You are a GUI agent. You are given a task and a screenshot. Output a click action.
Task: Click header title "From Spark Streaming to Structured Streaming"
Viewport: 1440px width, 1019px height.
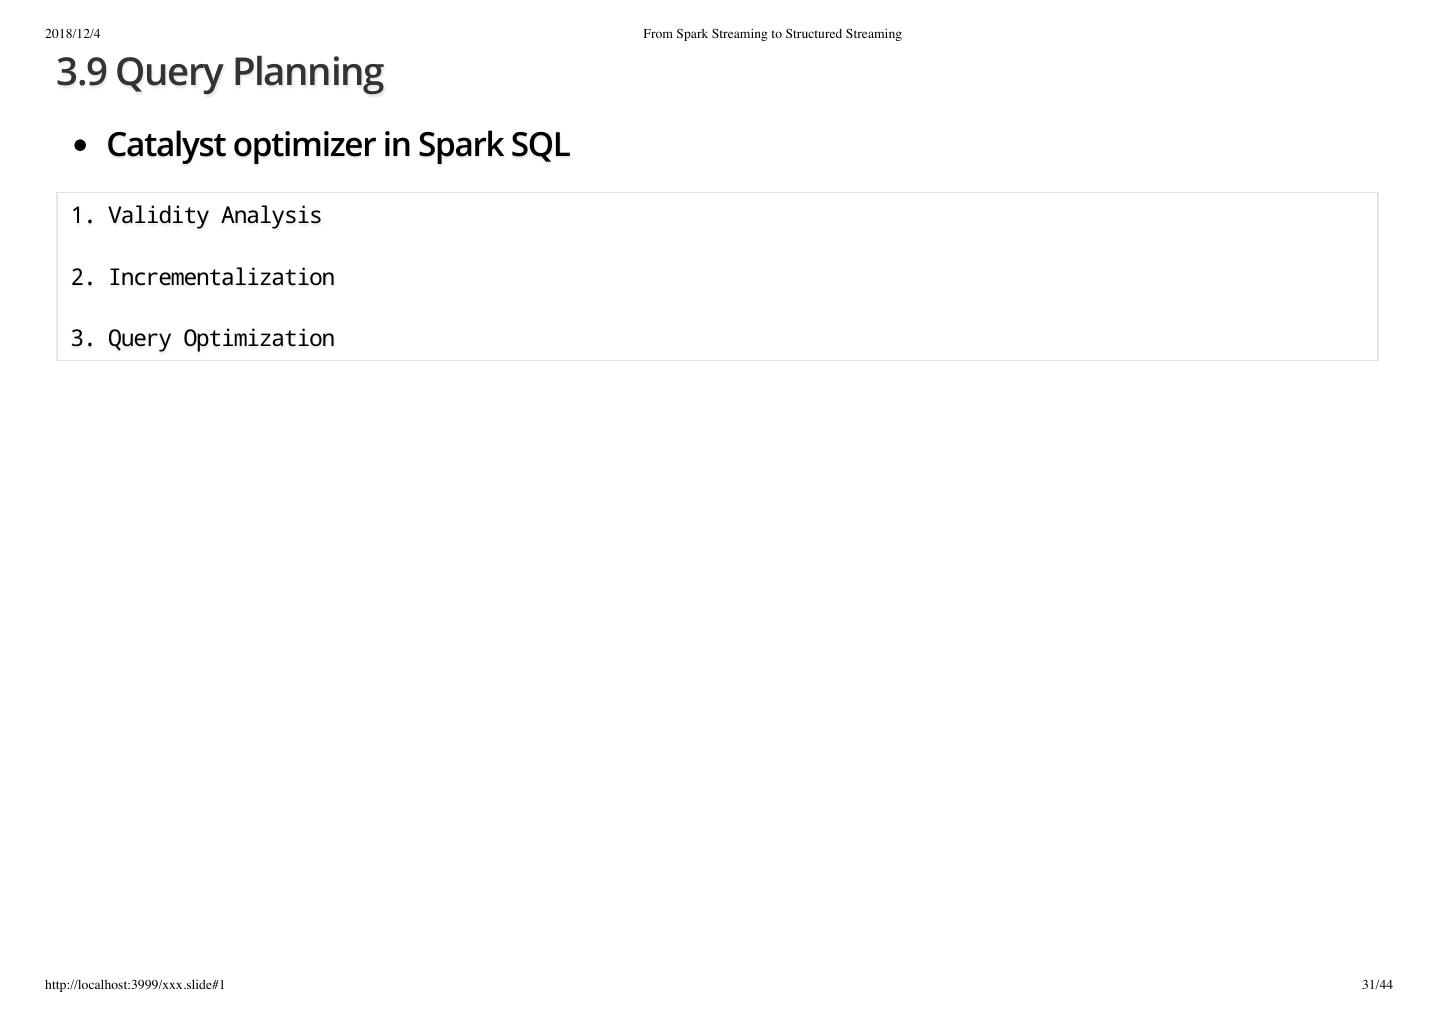771,34
